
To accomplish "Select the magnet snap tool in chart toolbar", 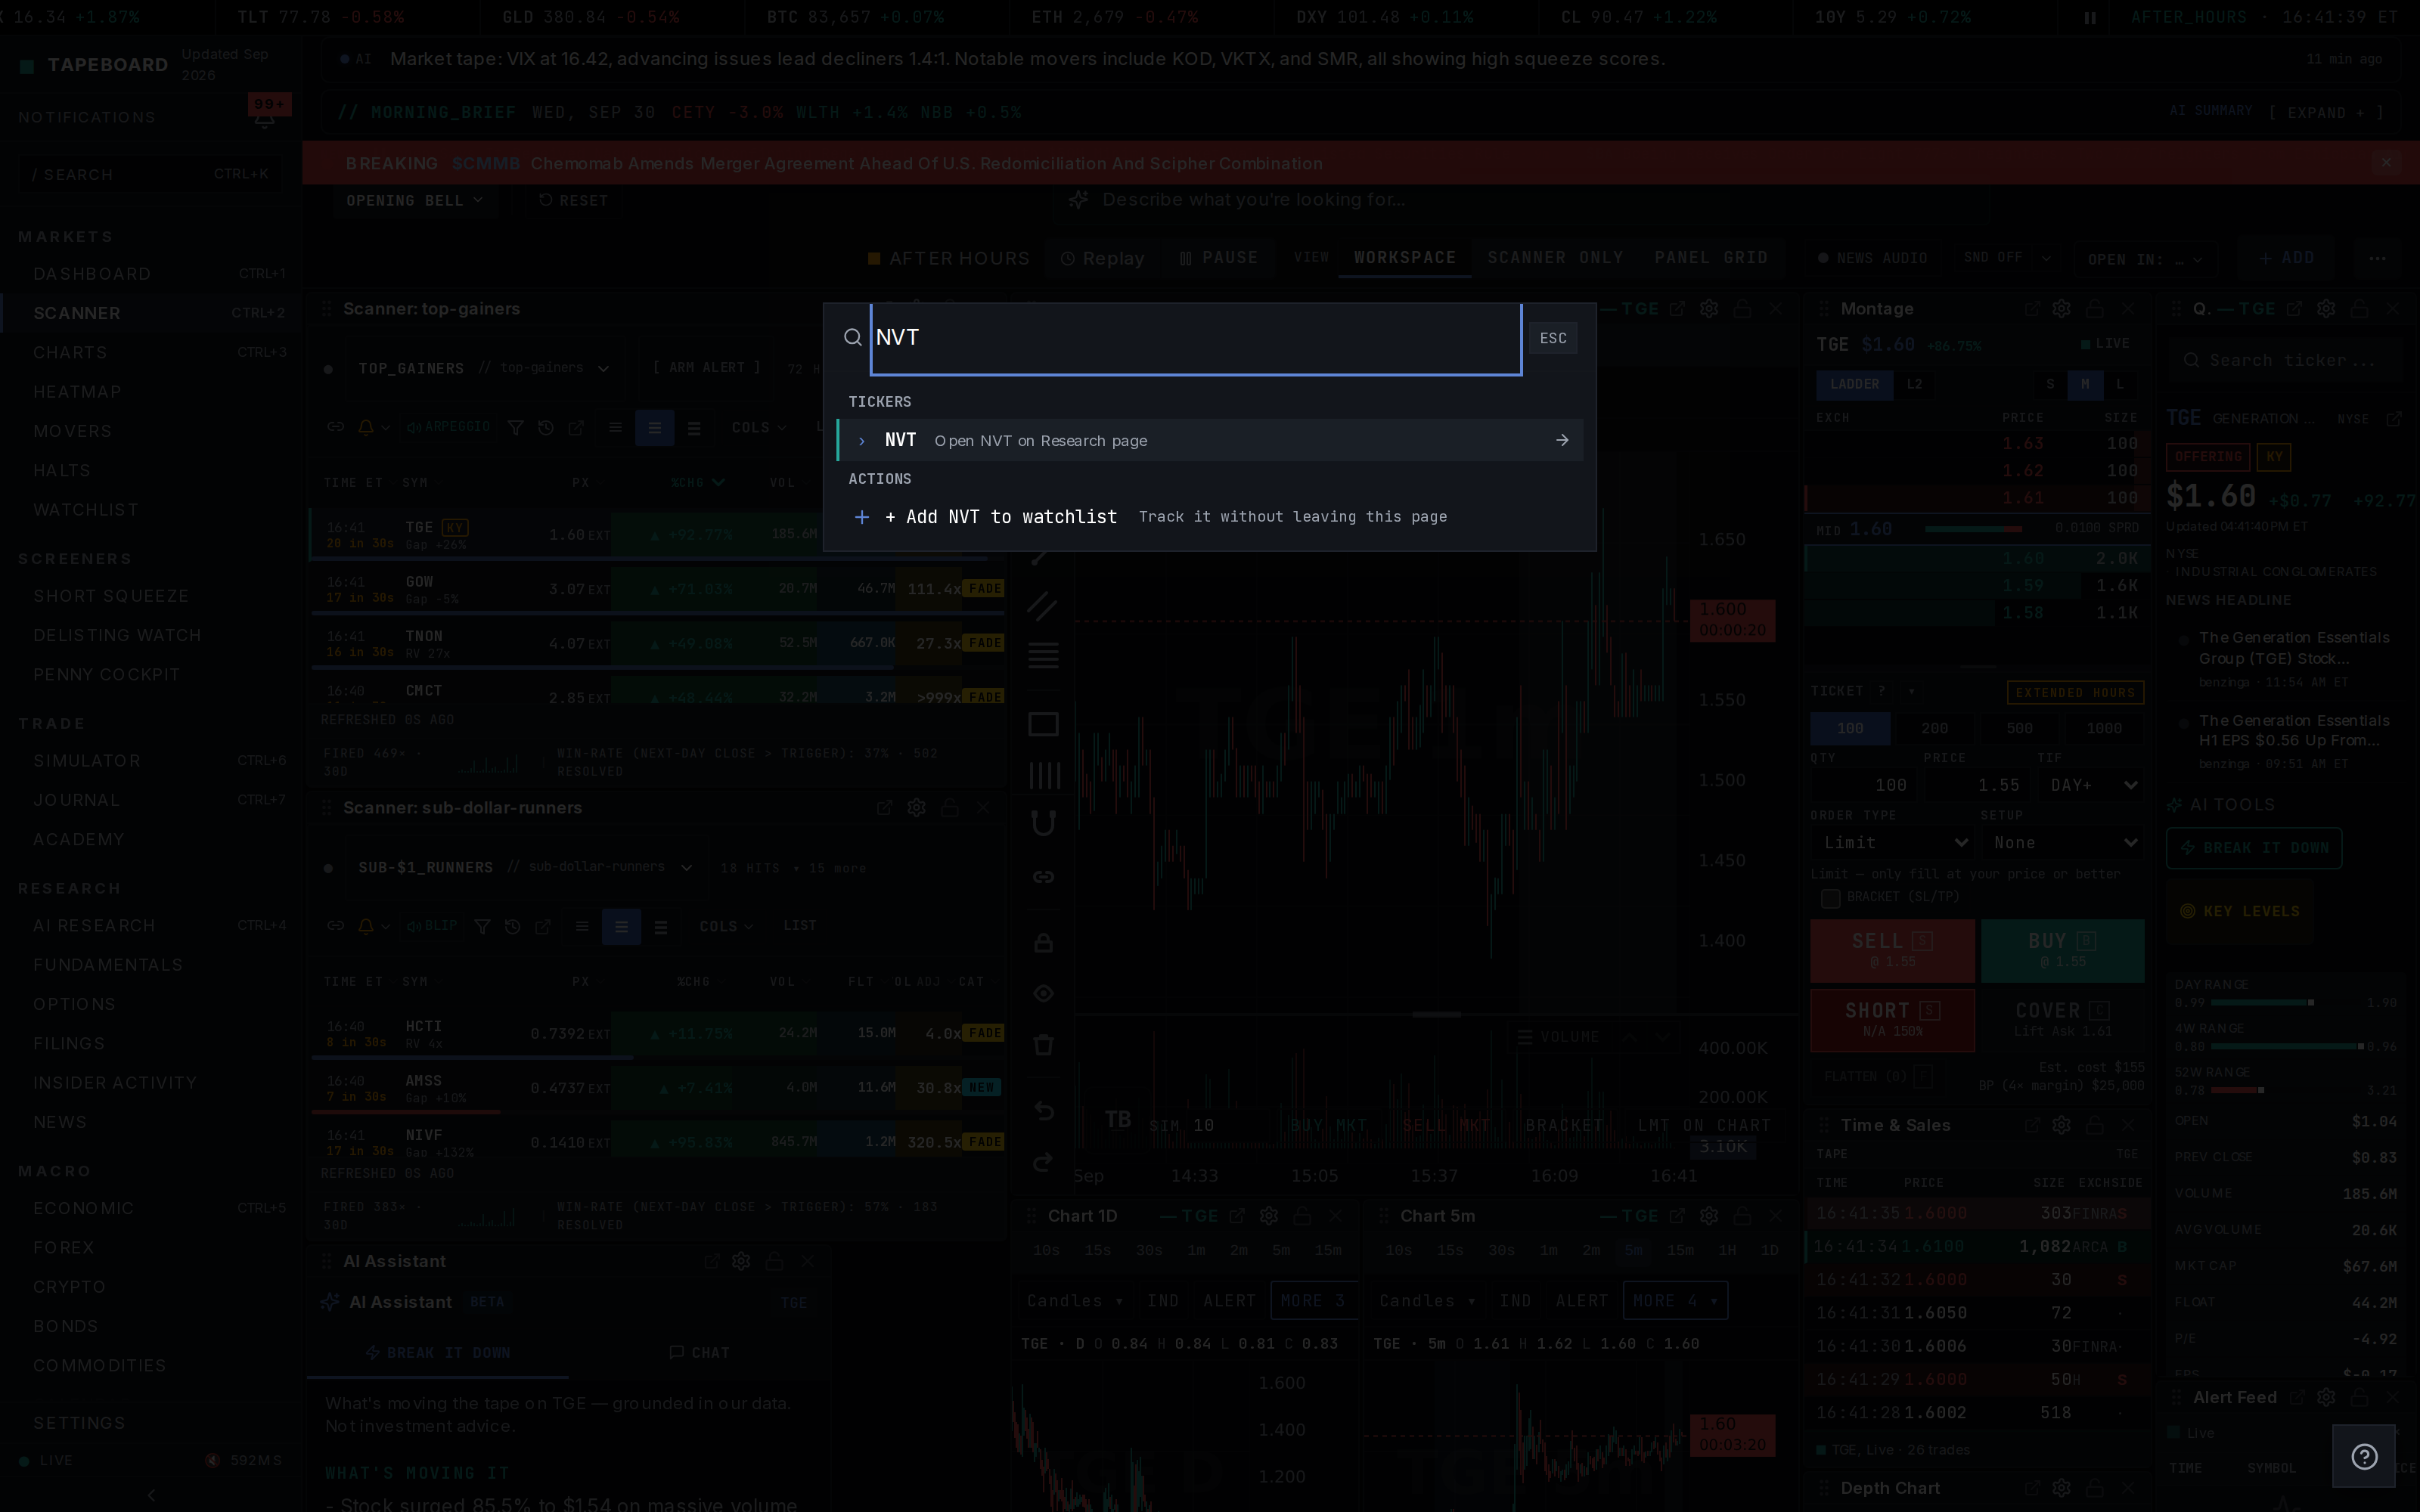I will [x=1043, y=824].
